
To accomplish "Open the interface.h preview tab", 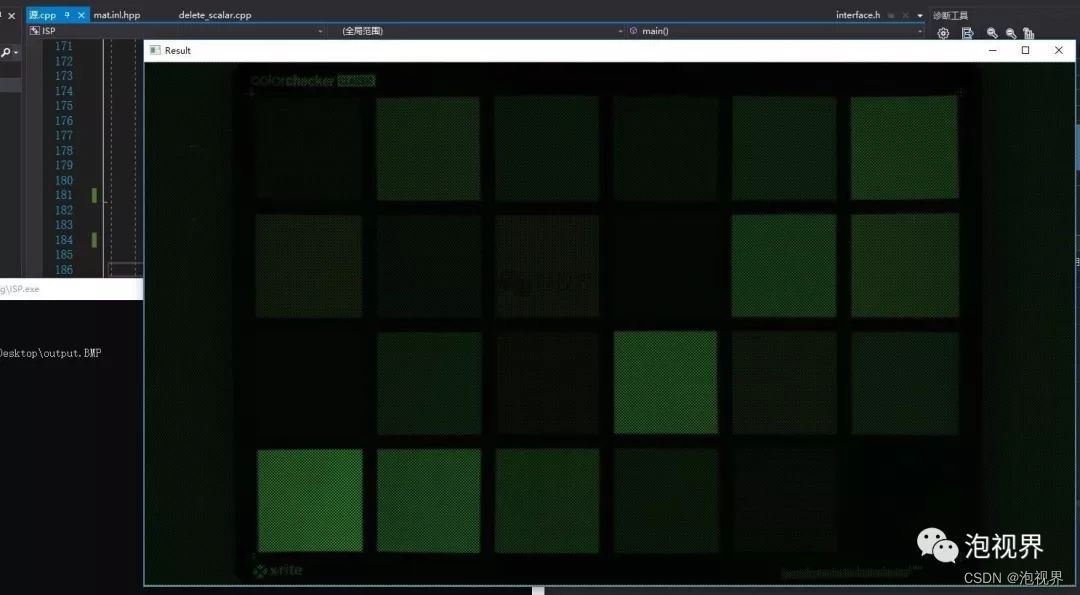I will coord(858,14).
